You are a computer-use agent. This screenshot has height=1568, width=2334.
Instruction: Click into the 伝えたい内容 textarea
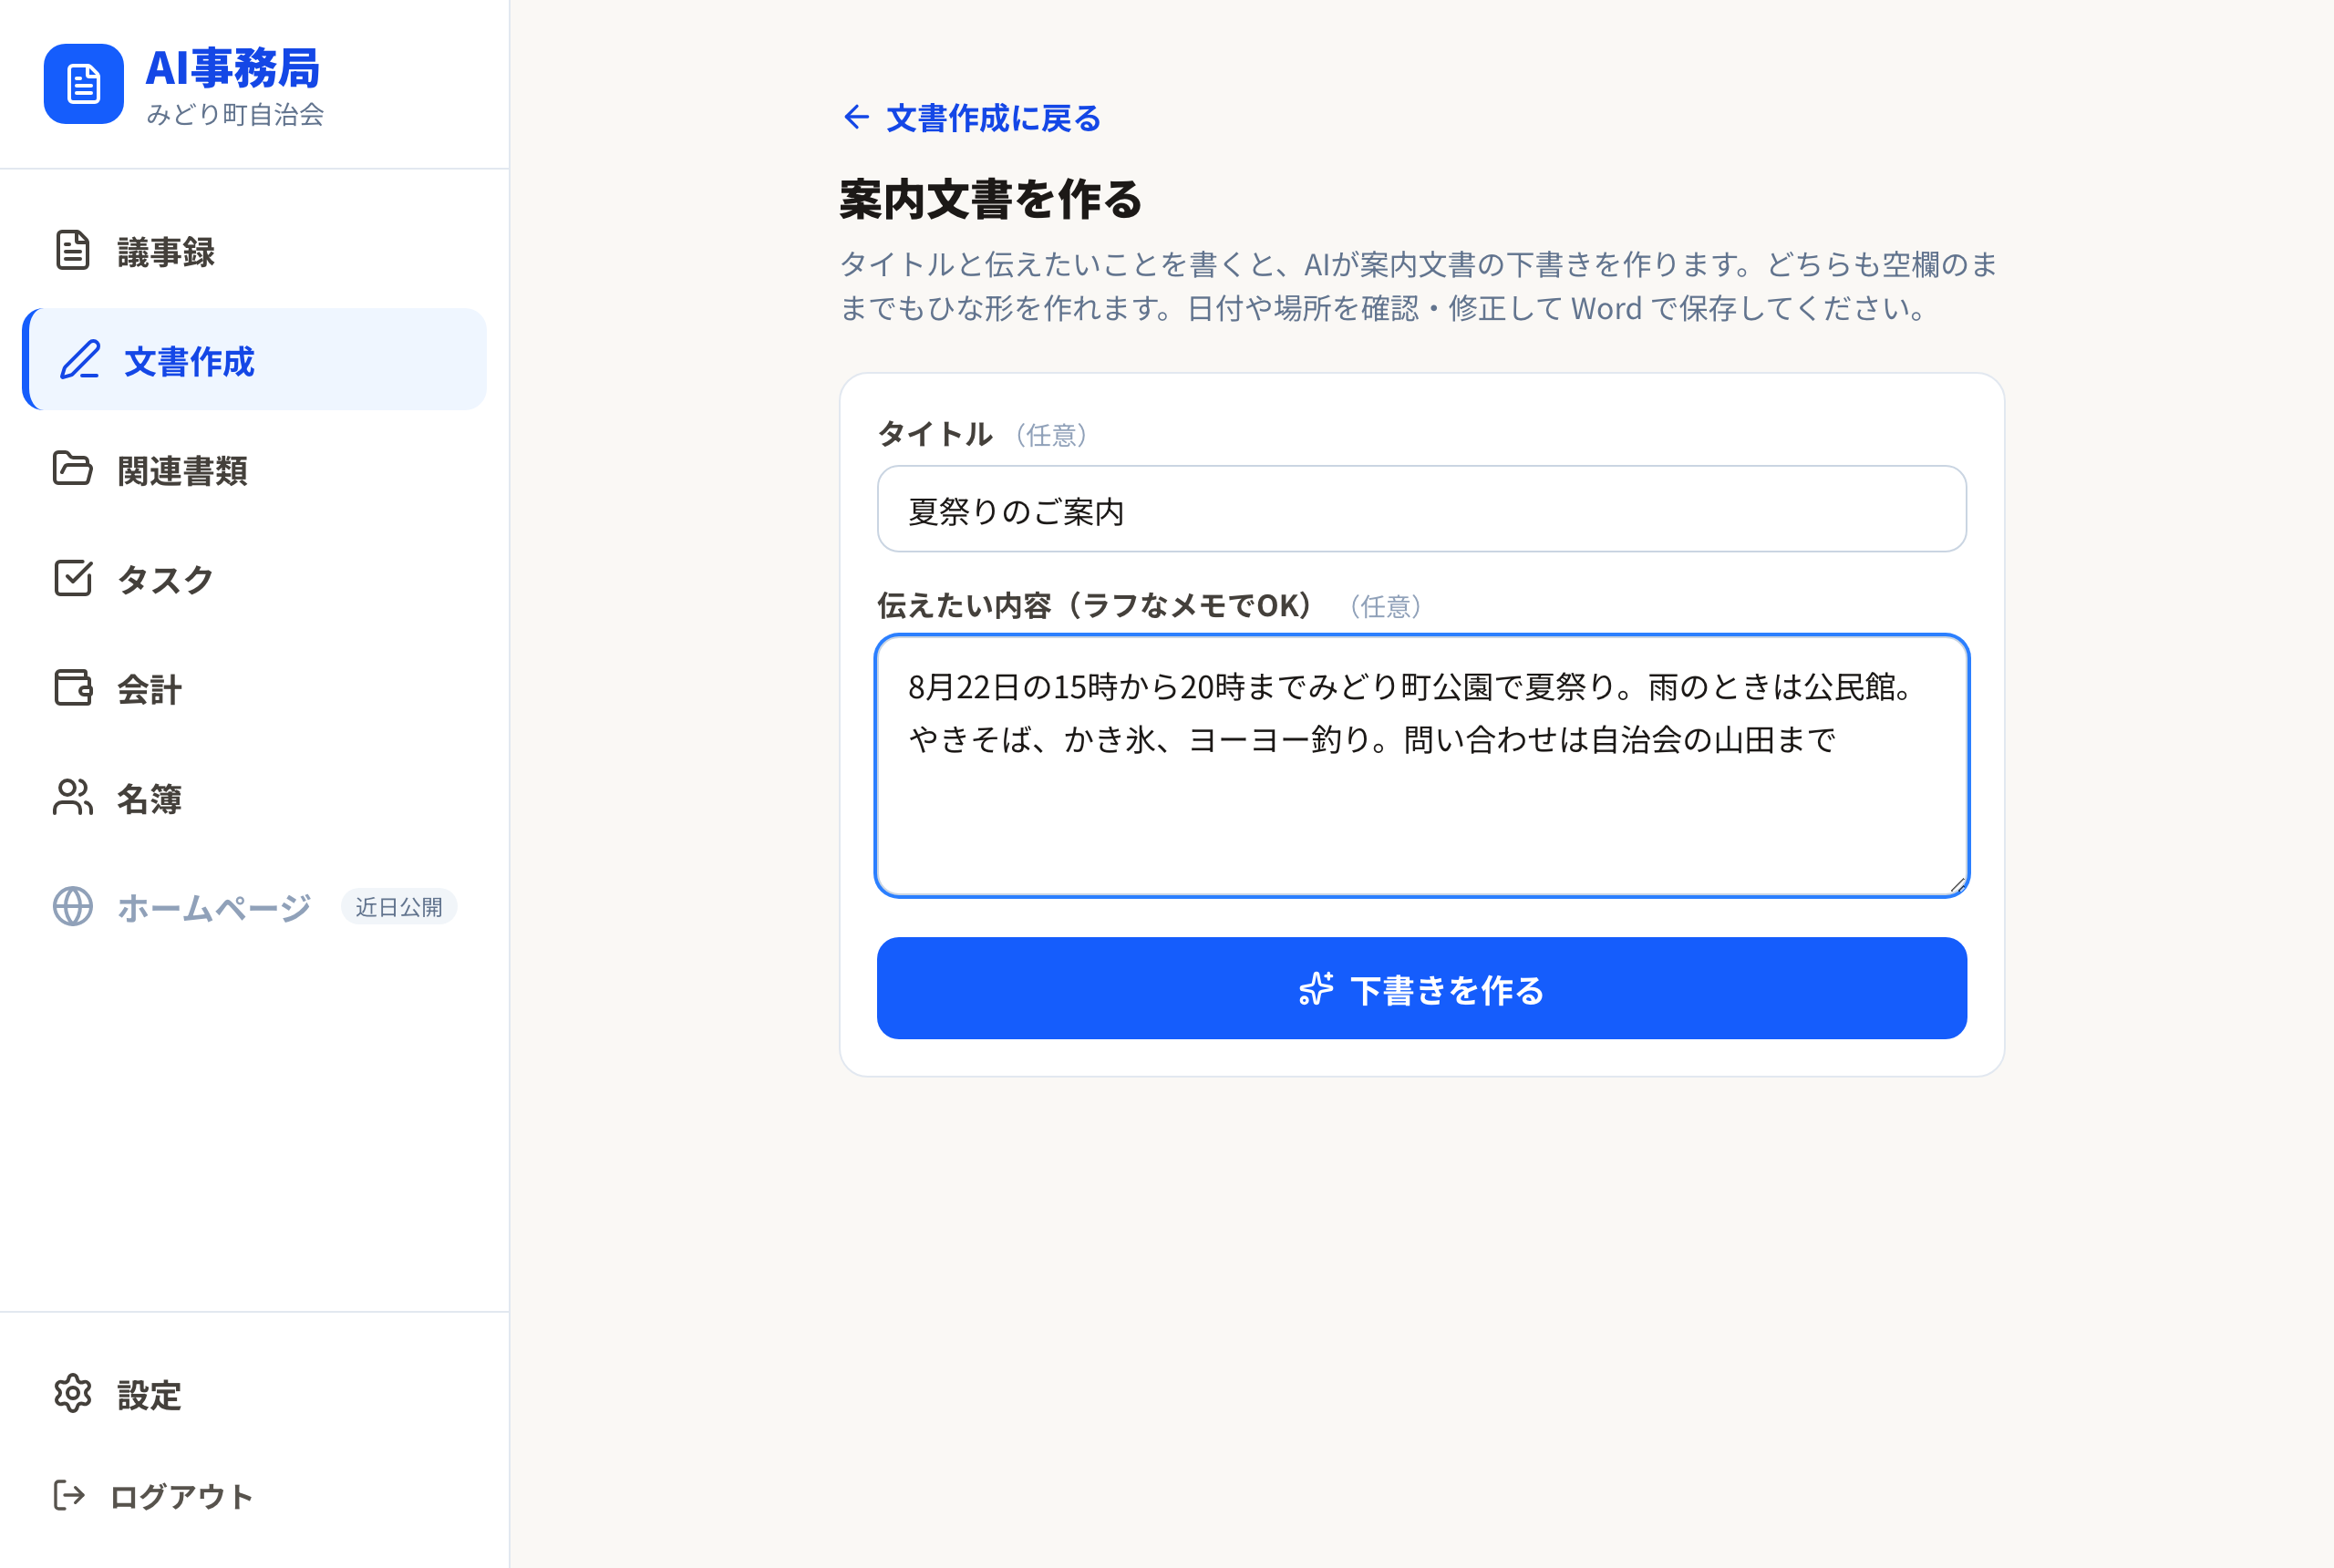(x=1421, y=766)
